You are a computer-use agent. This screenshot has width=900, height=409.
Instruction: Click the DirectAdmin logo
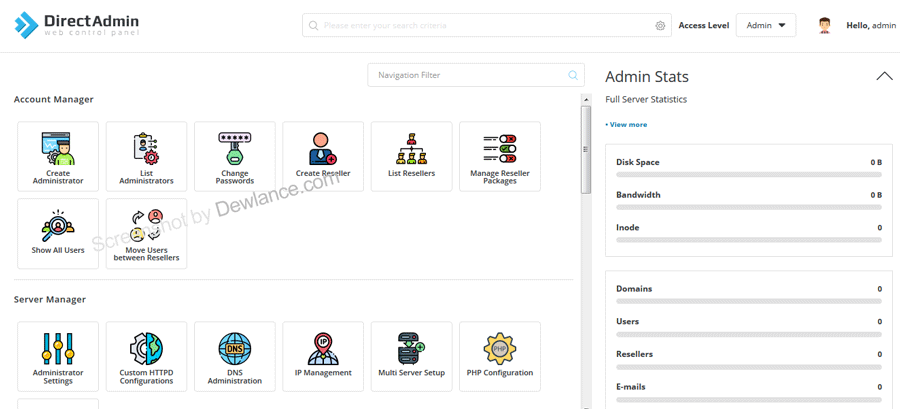pos(77,25)
